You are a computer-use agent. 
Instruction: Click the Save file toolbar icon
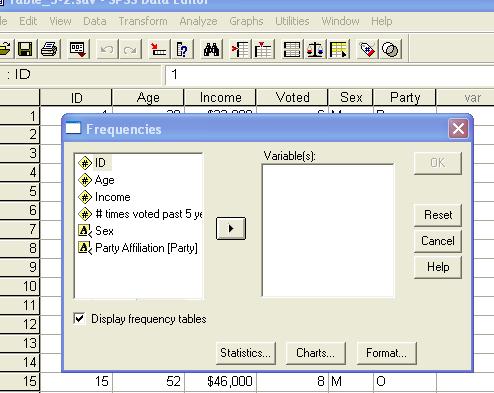pyautogui.click(x=25, y=49)
